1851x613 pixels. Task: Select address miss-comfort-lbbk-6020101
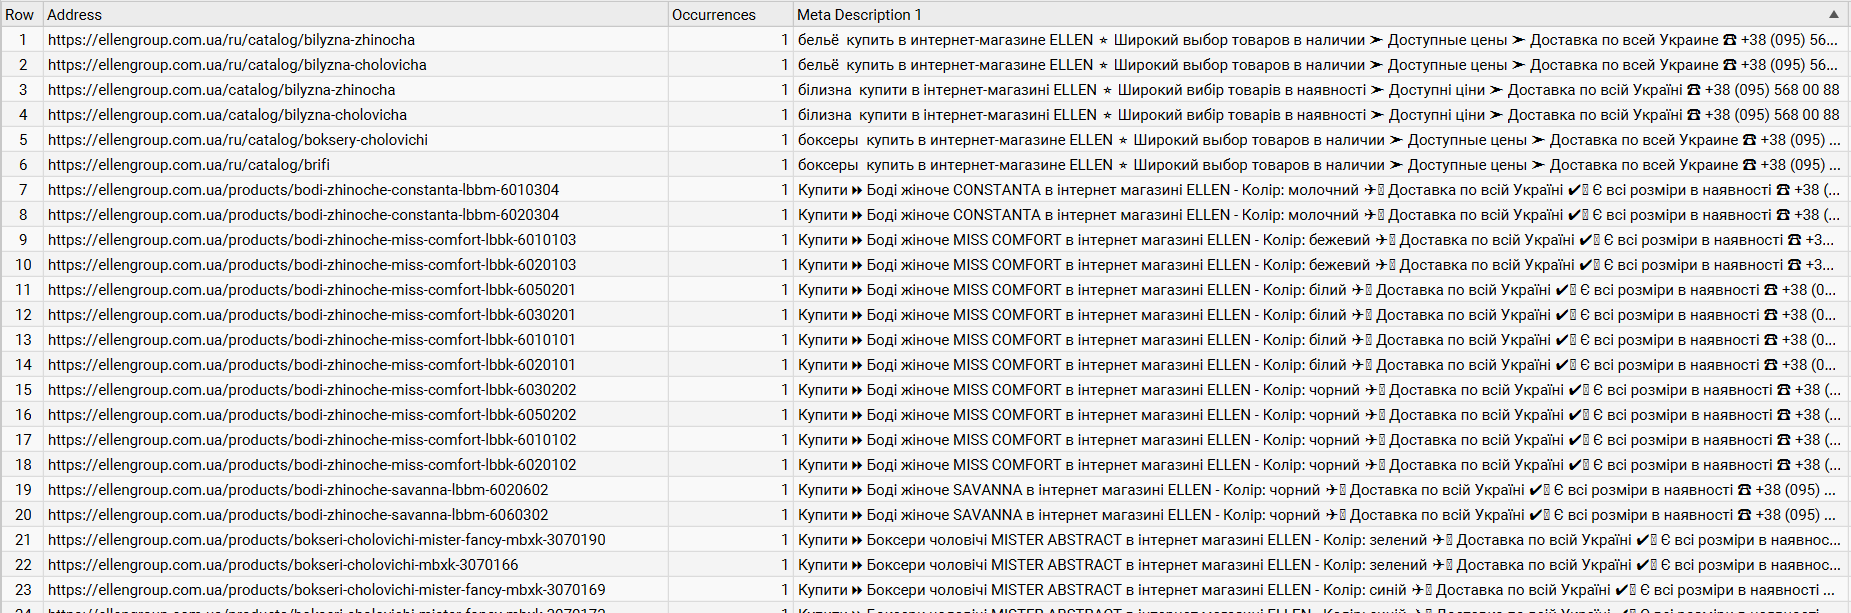[356, 365]
